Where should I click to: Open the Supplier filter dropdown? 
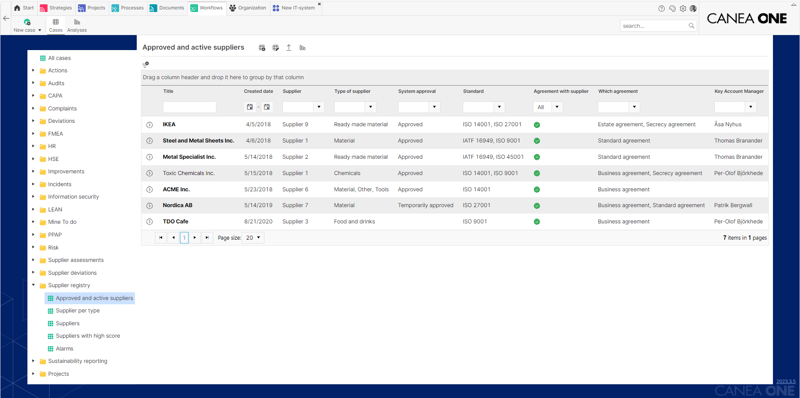tap(319, 107)
